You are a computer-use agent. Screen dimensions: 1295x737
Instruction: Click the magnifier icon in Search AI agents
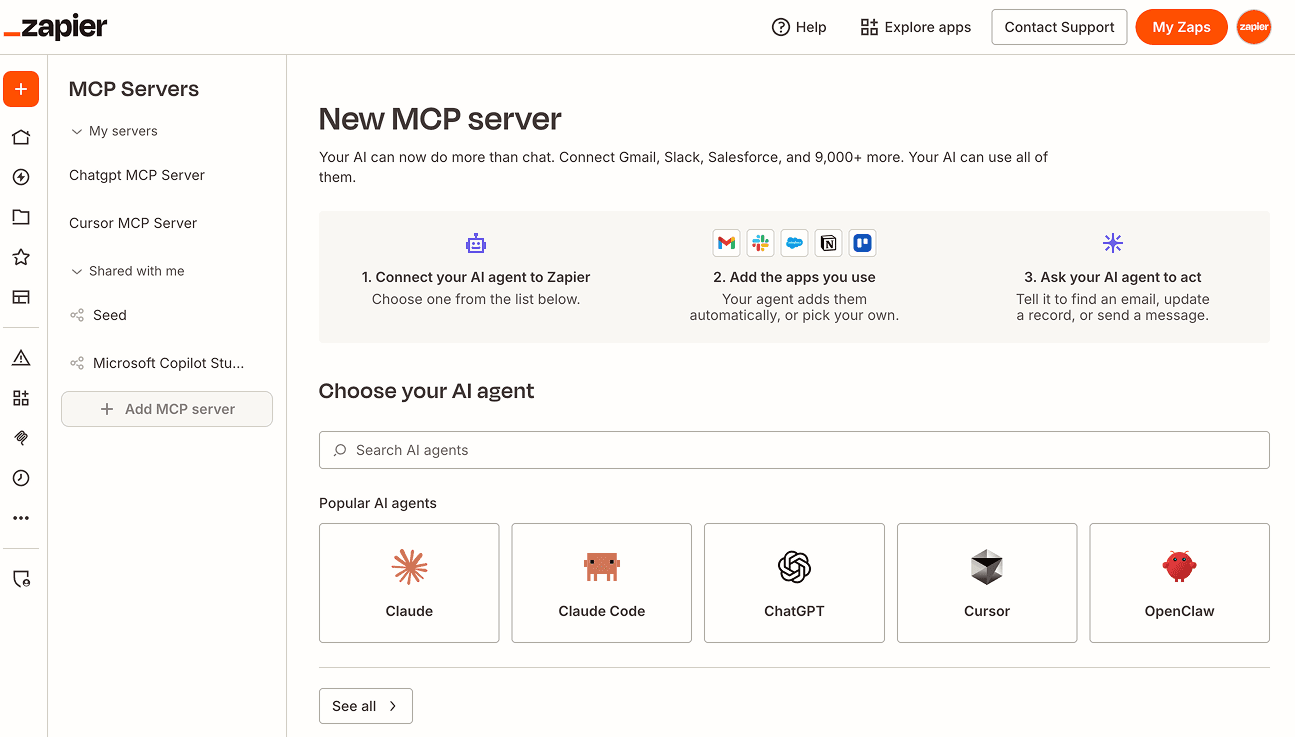340,450
